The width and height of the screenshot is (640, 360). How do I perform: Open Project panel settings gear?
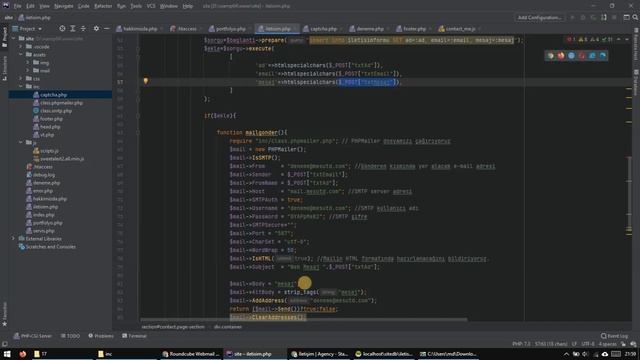coord(96,29)
